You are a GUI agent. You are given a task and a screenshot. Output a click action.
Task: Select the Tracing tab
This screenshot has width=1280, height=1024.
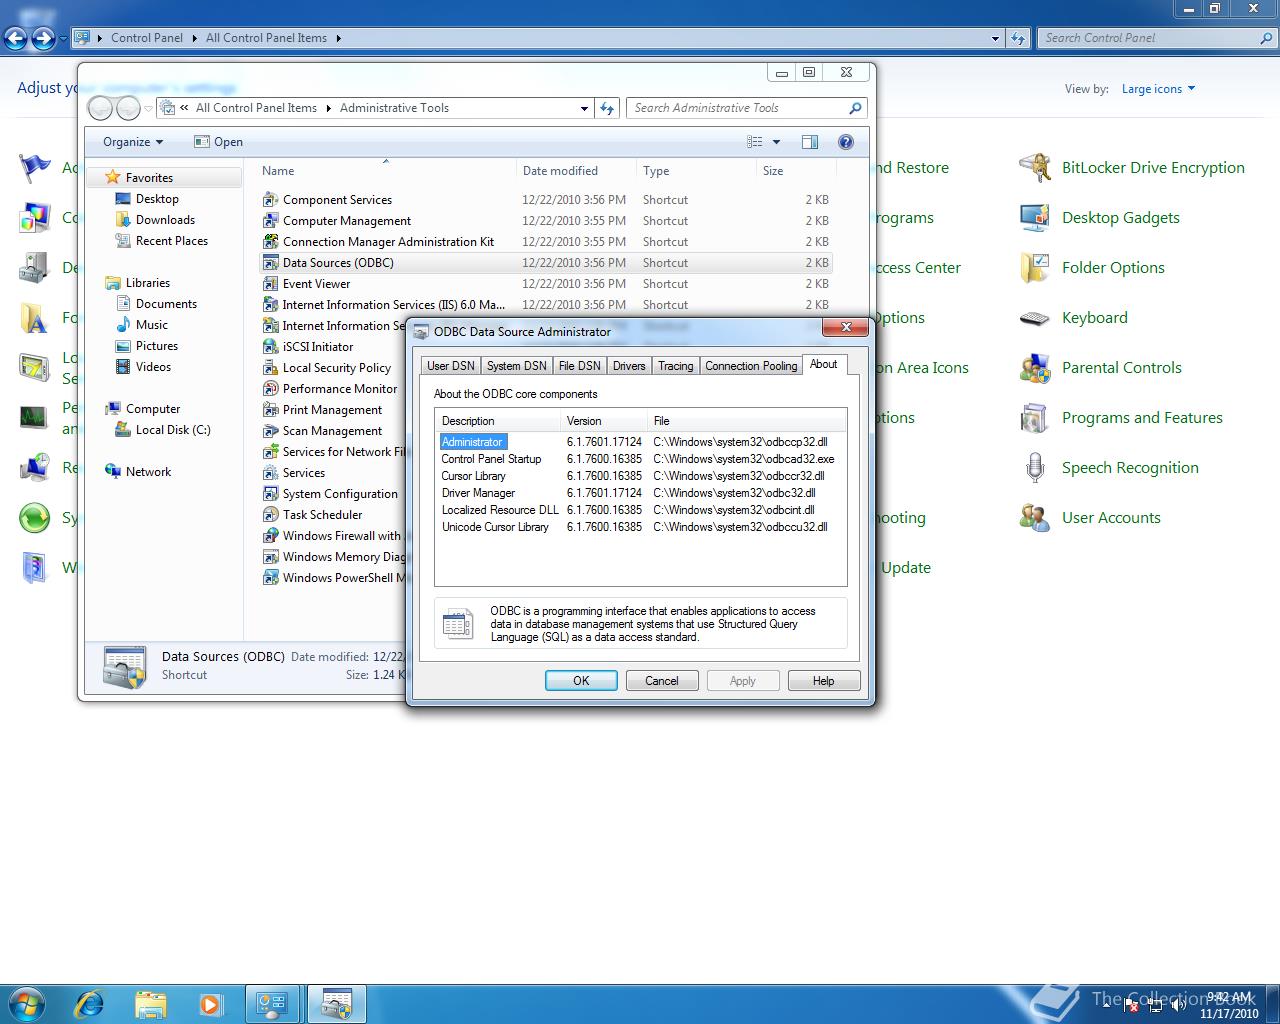coord(675,366)
